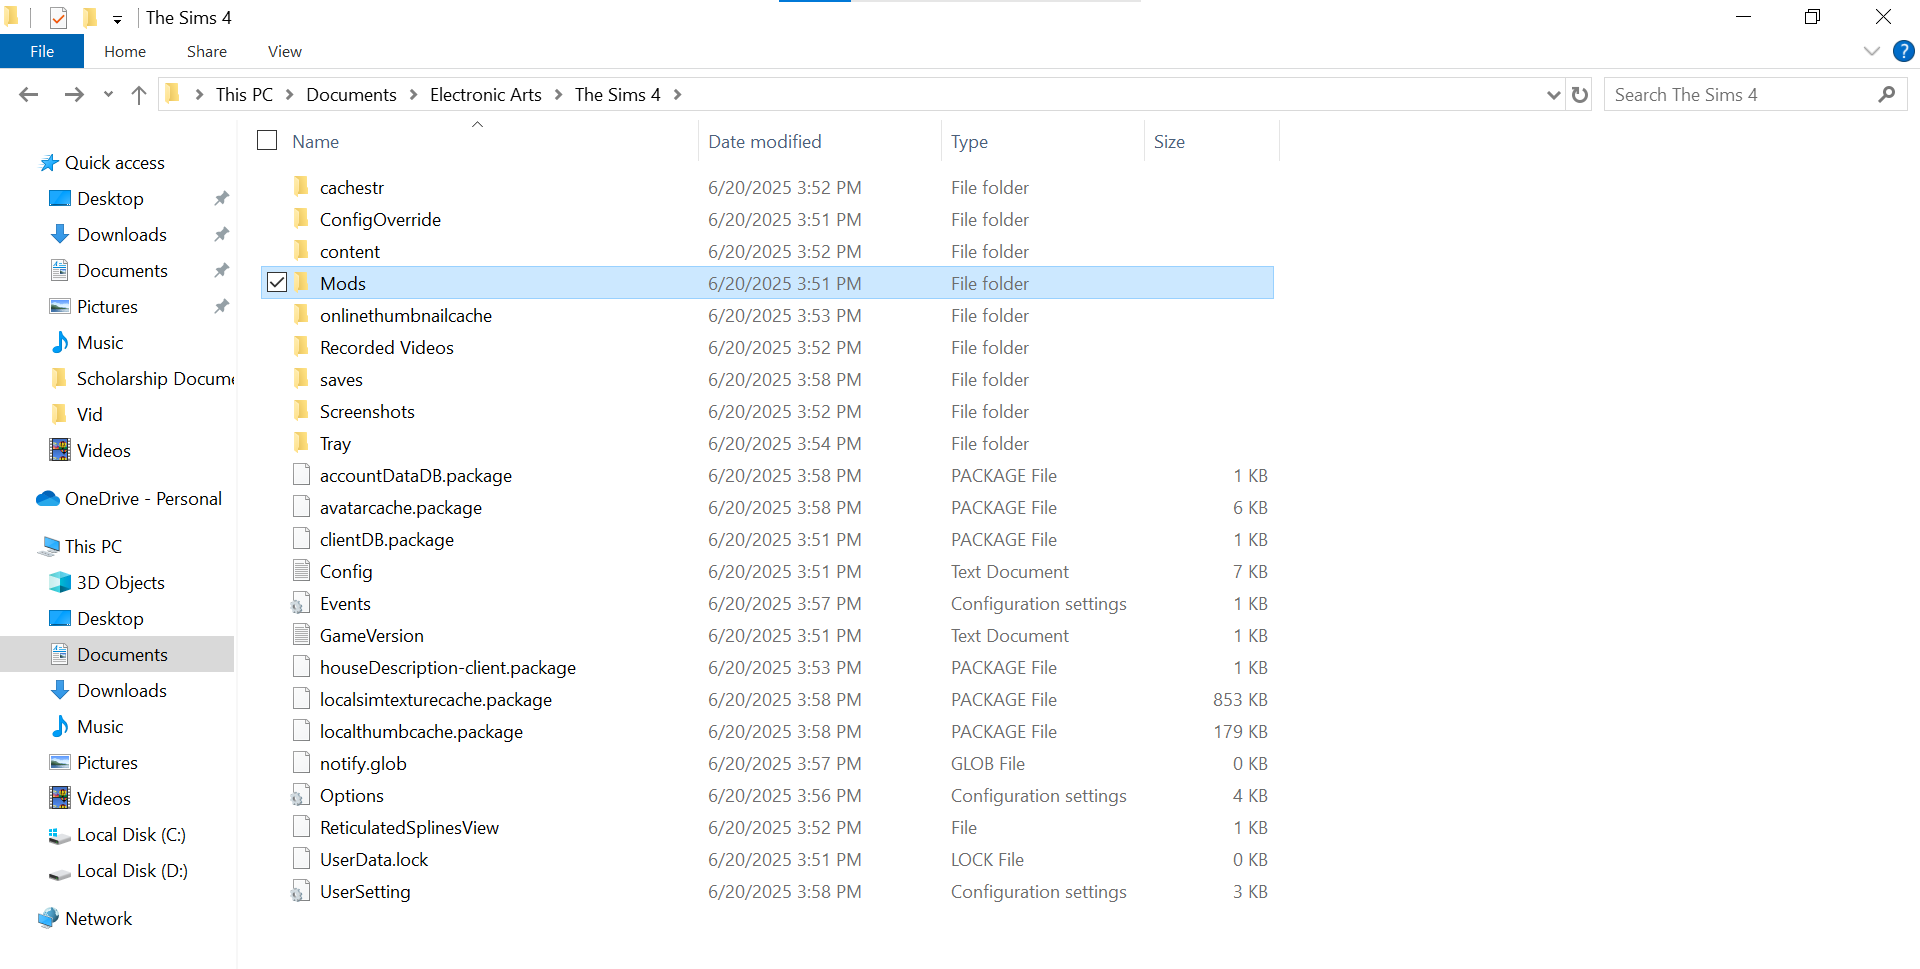Expand the recent locations chevron beside Forward
This screenshot has height=969, width=1920.
coord(107,94)
